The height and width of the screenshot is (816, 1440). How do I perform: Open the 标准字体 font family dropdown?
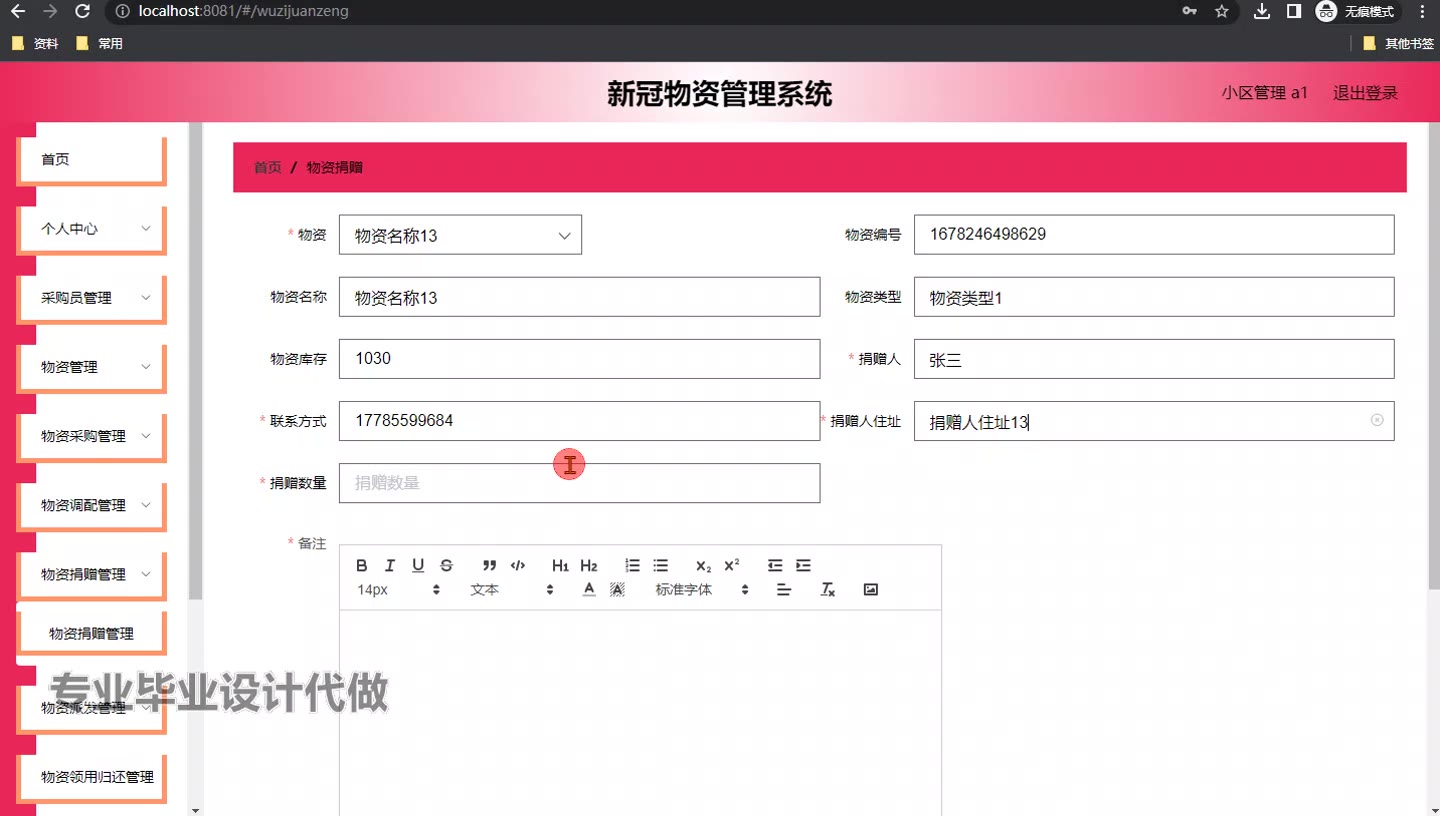coord(702,590)
